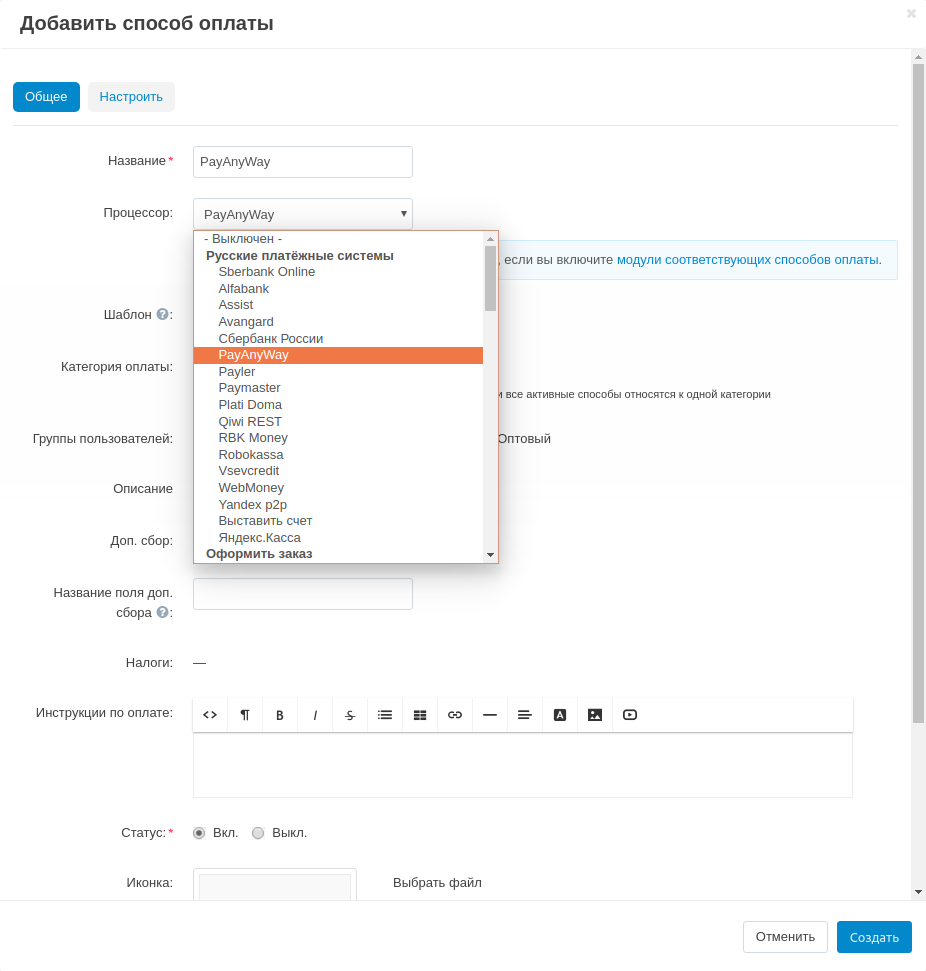Viewport: 926px width, 971px height.
Task: Toggle HTML code view in editor
Action: 210,715
